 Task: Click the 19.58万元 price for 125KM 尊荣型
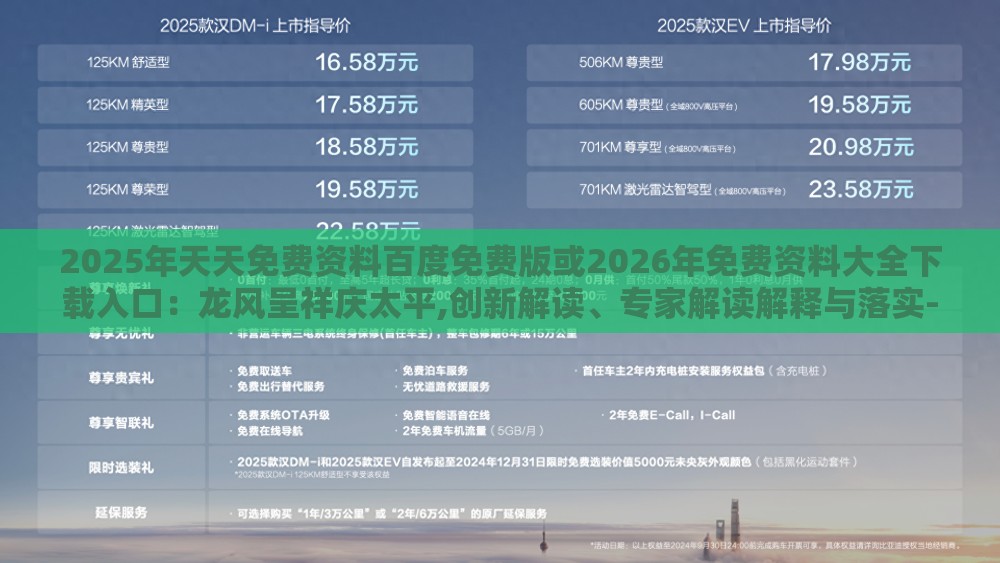point(367,189)
